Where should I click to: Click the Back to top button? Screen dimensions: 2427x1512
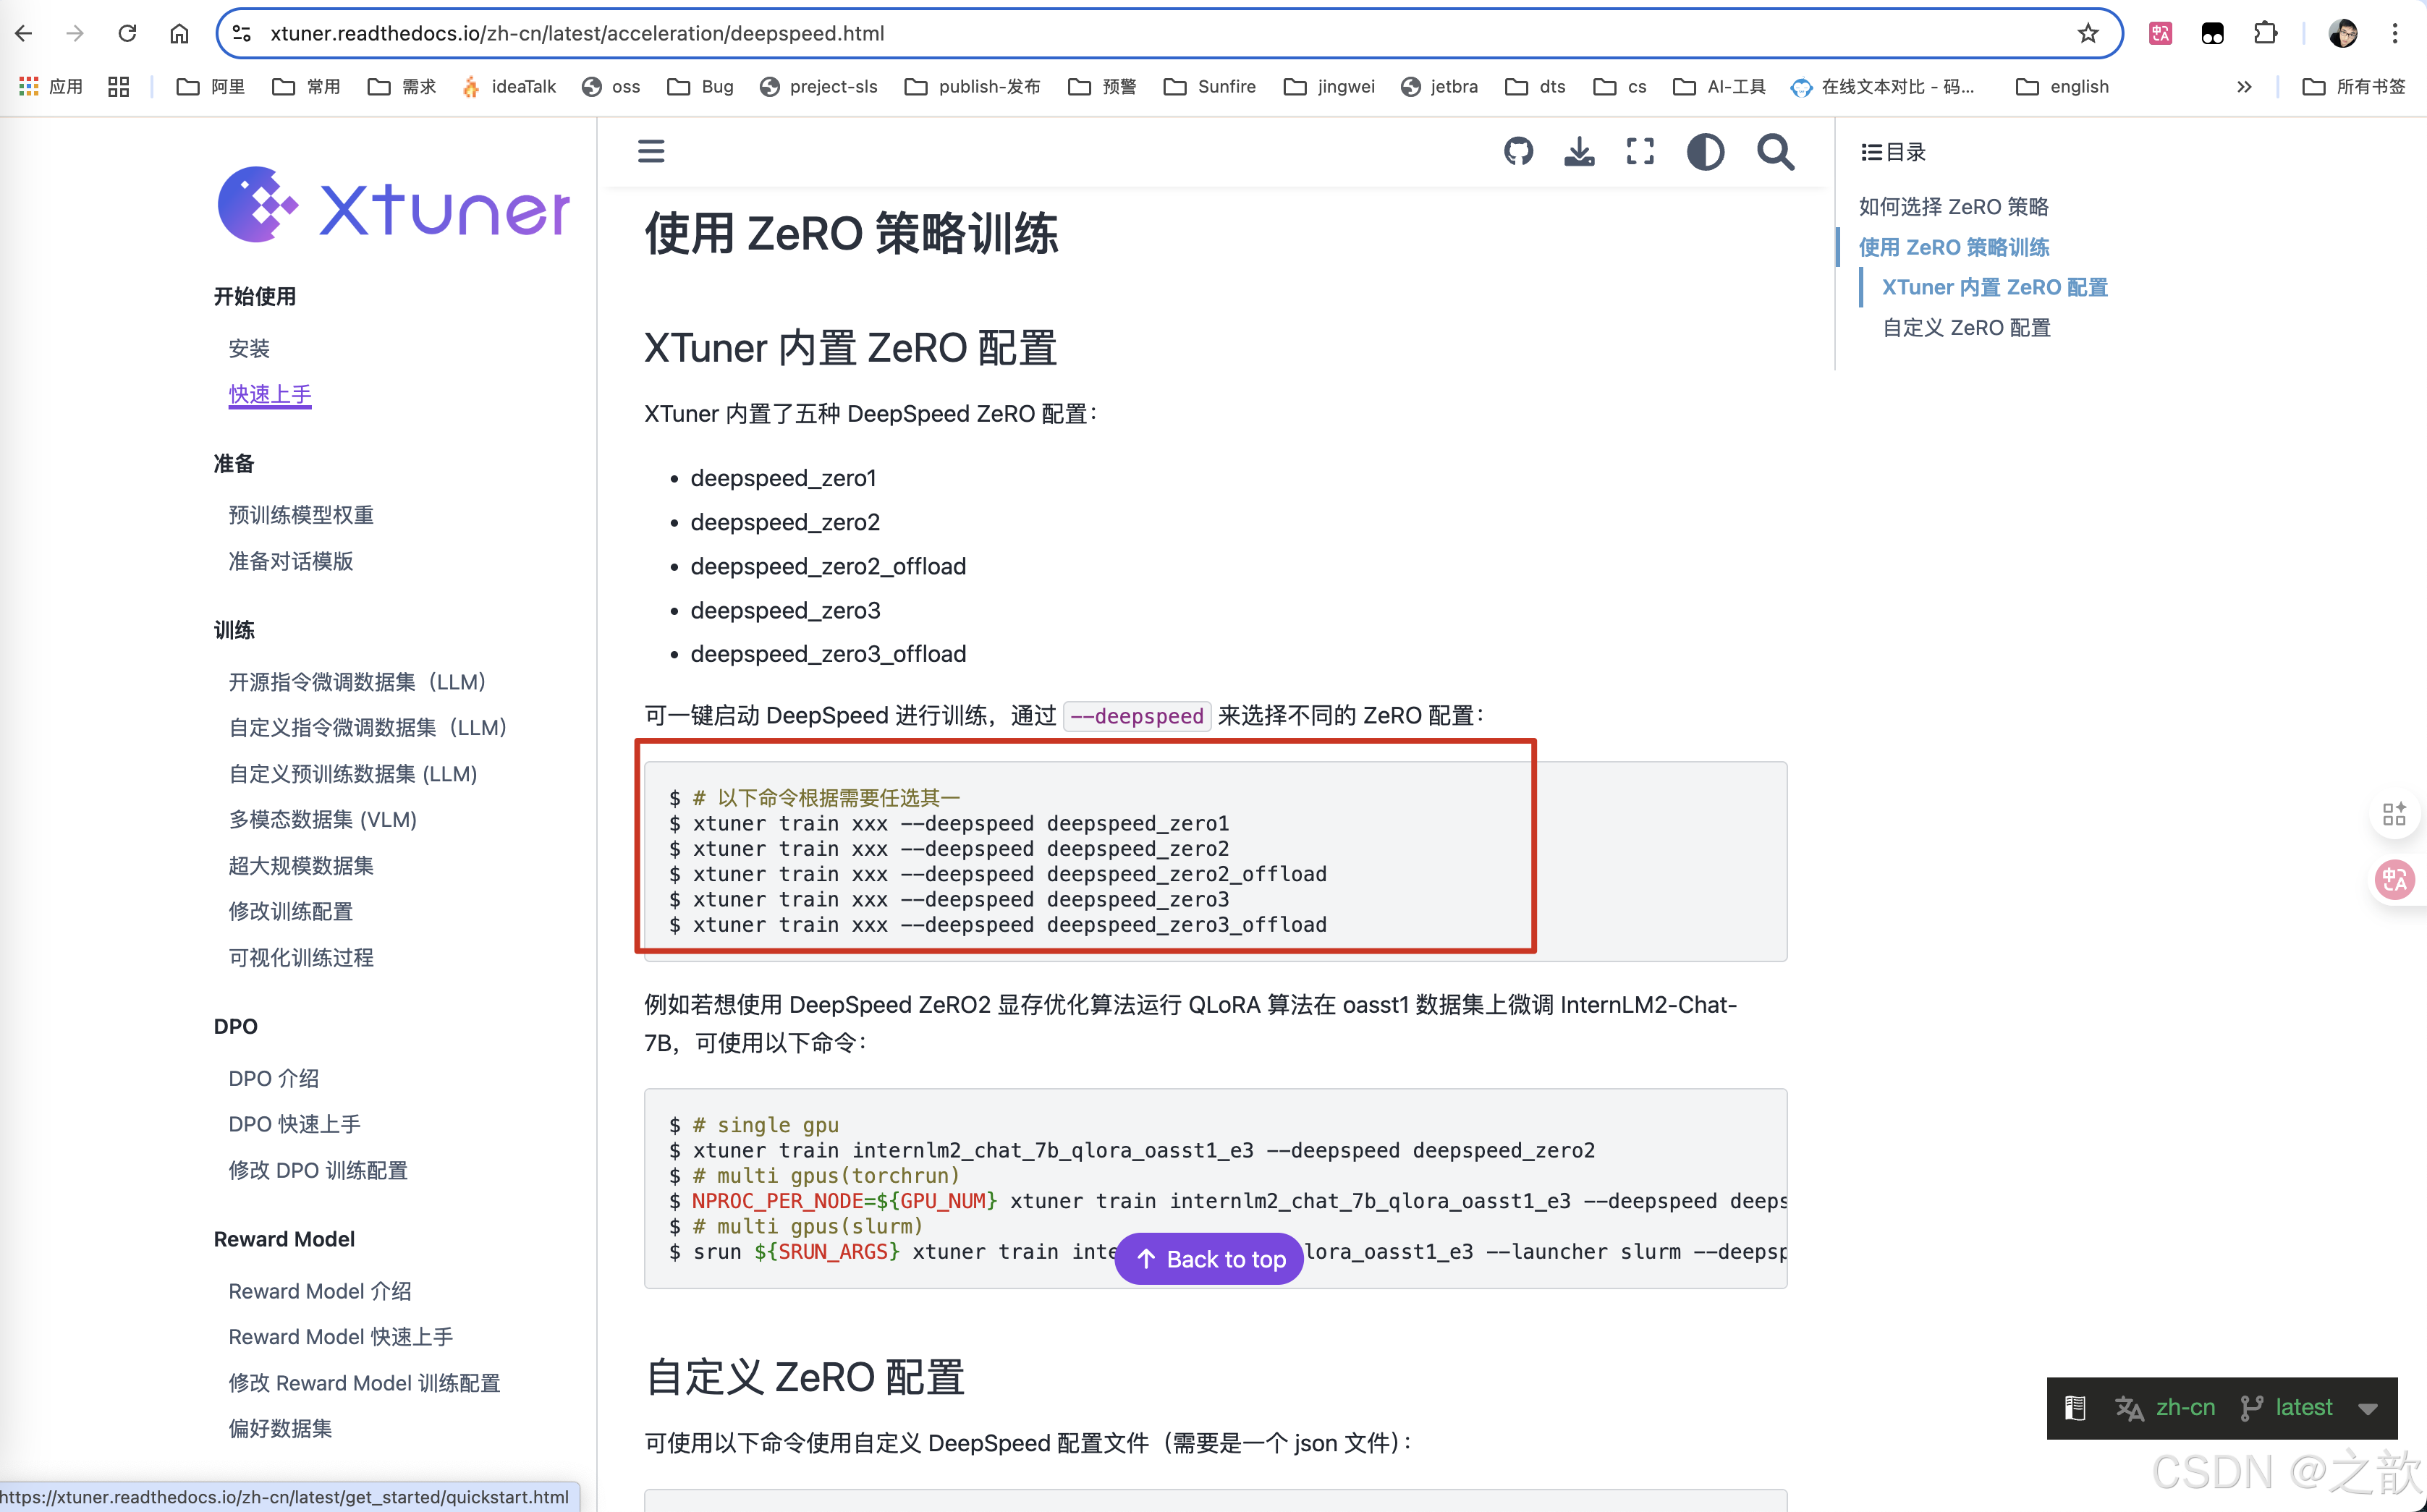click(x=1209, y=1259)
